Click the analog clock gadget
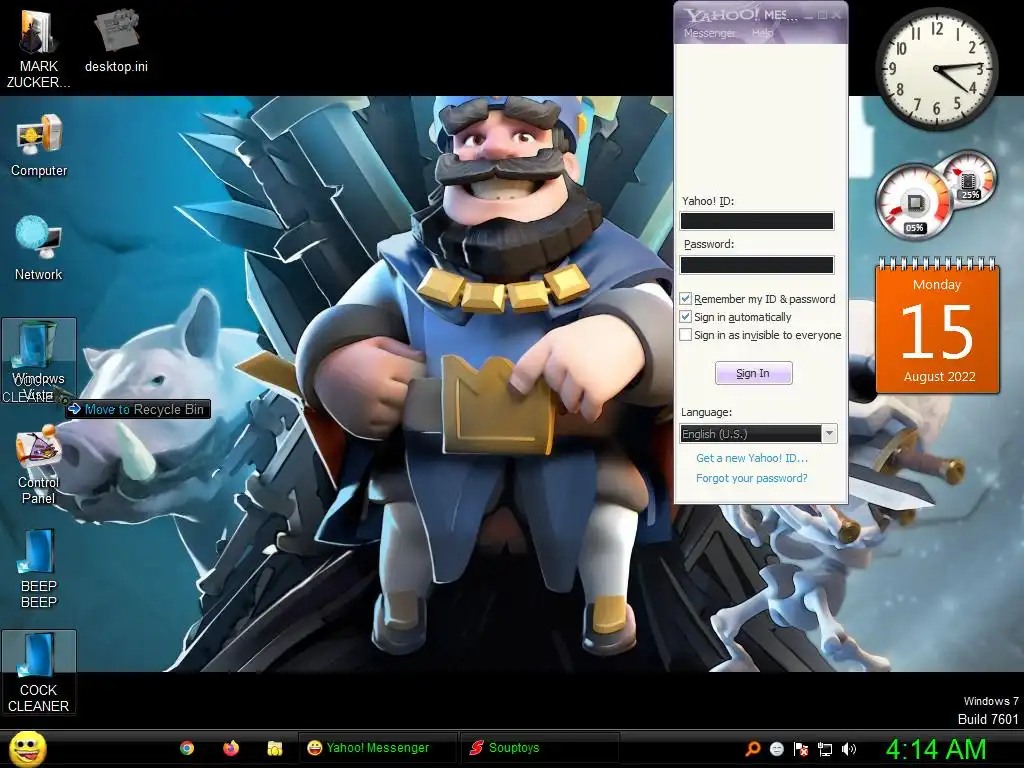Viewport: 1024px width, 768px height. pos(936,69)
